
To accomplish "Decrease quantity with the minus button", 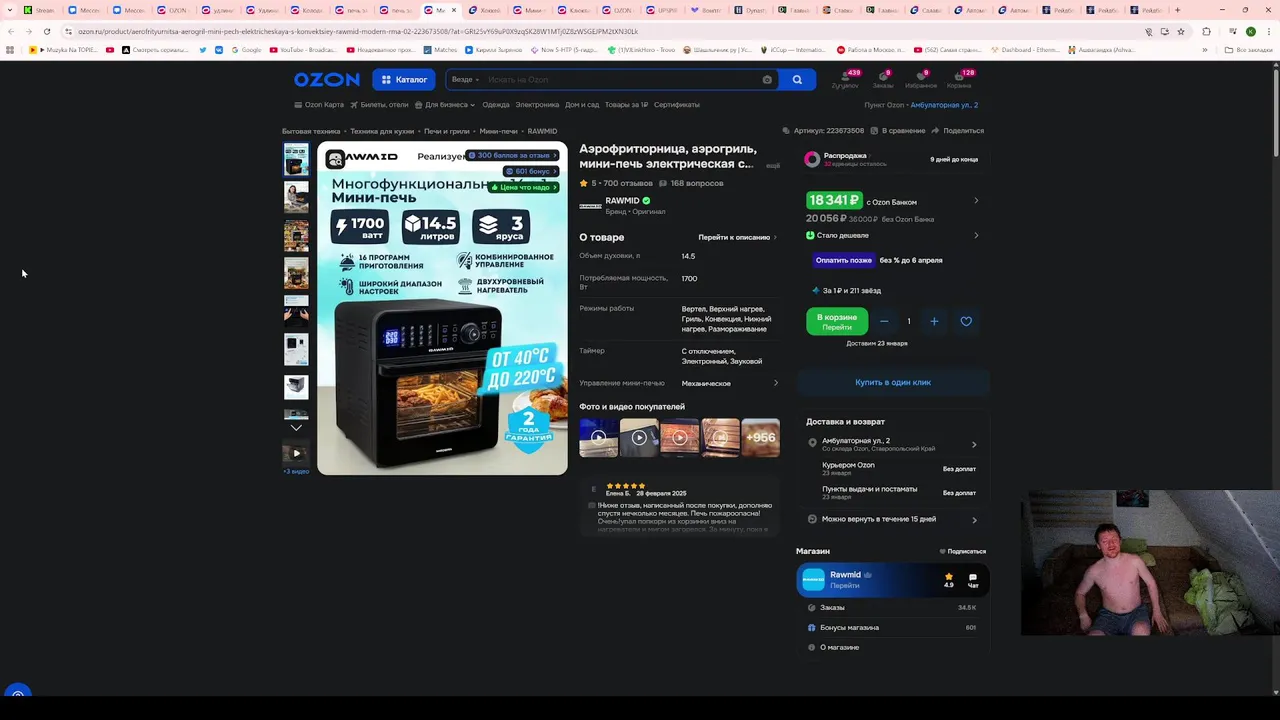I will pyautogui.click(x=884, y=321).
